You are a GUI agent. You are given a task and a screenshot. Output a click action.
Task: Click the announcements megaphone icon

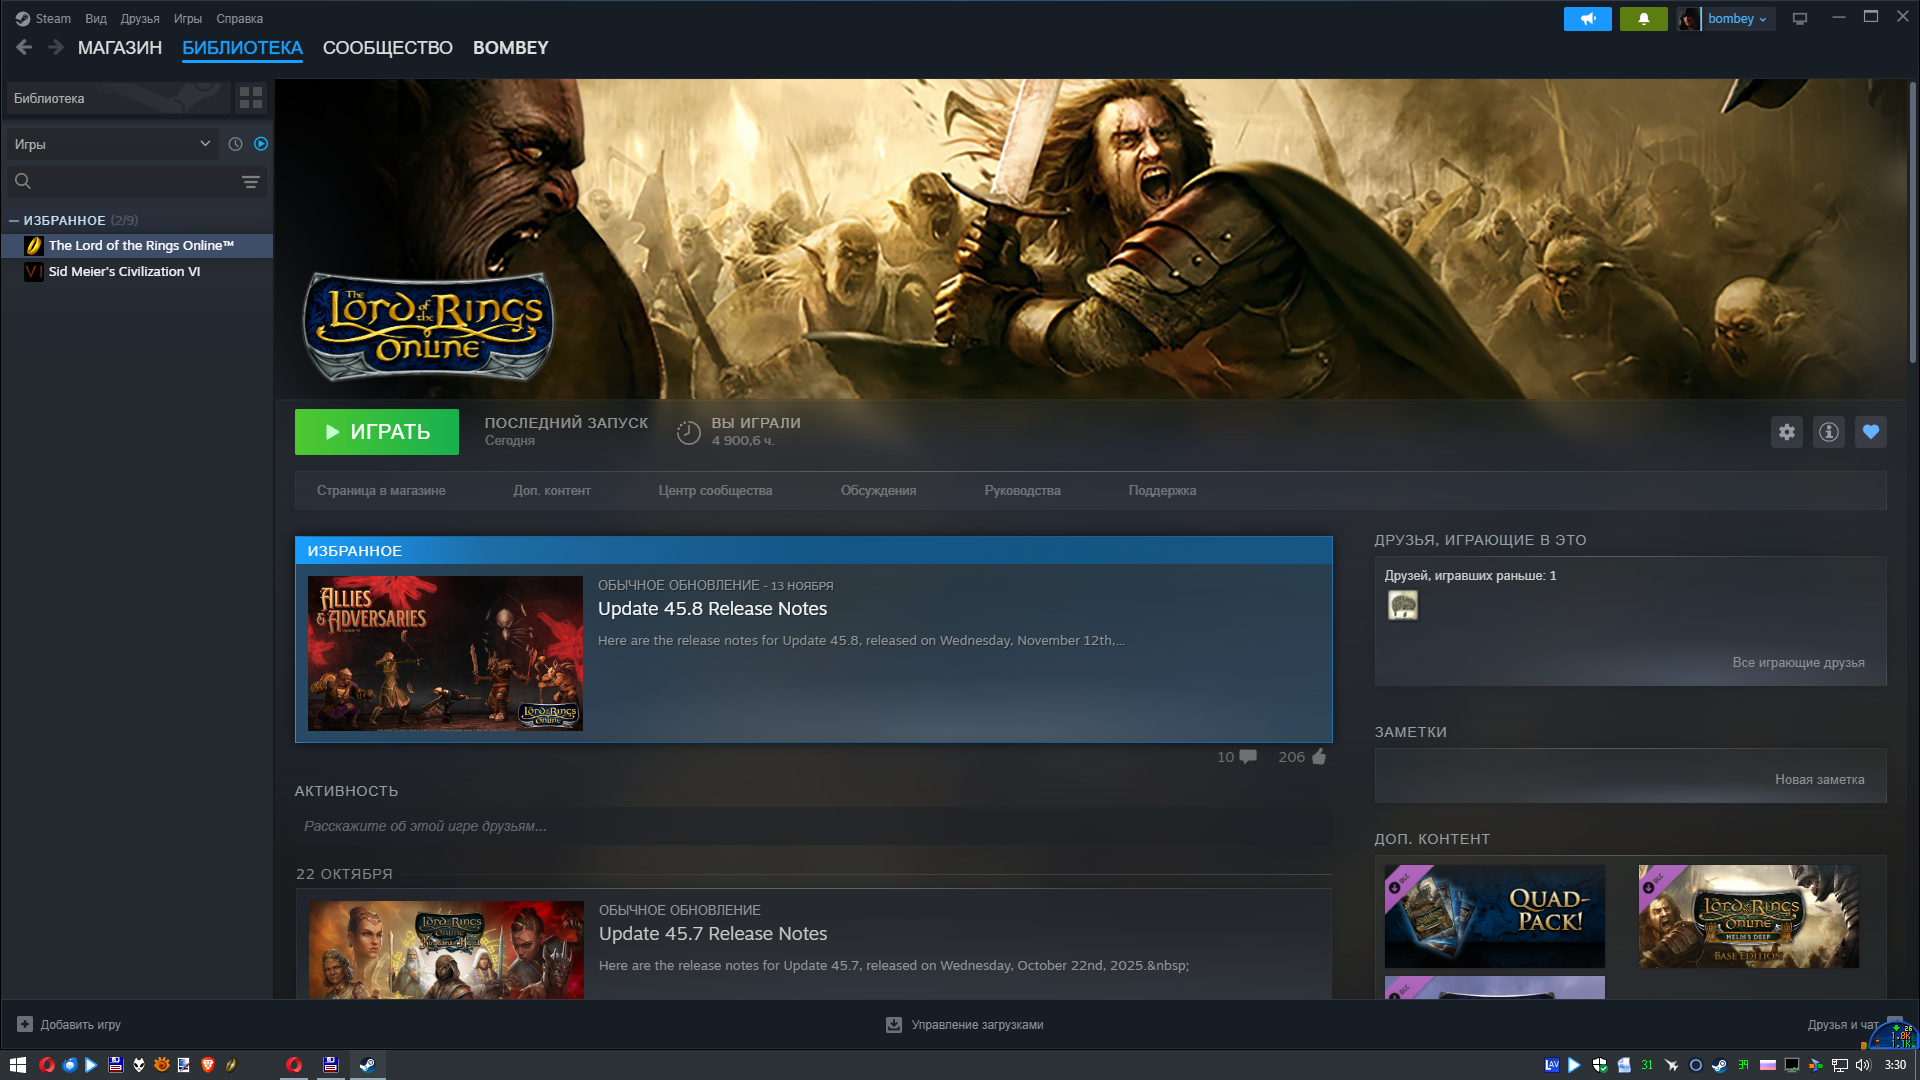pyautogui.click(x=1587, y=19)
